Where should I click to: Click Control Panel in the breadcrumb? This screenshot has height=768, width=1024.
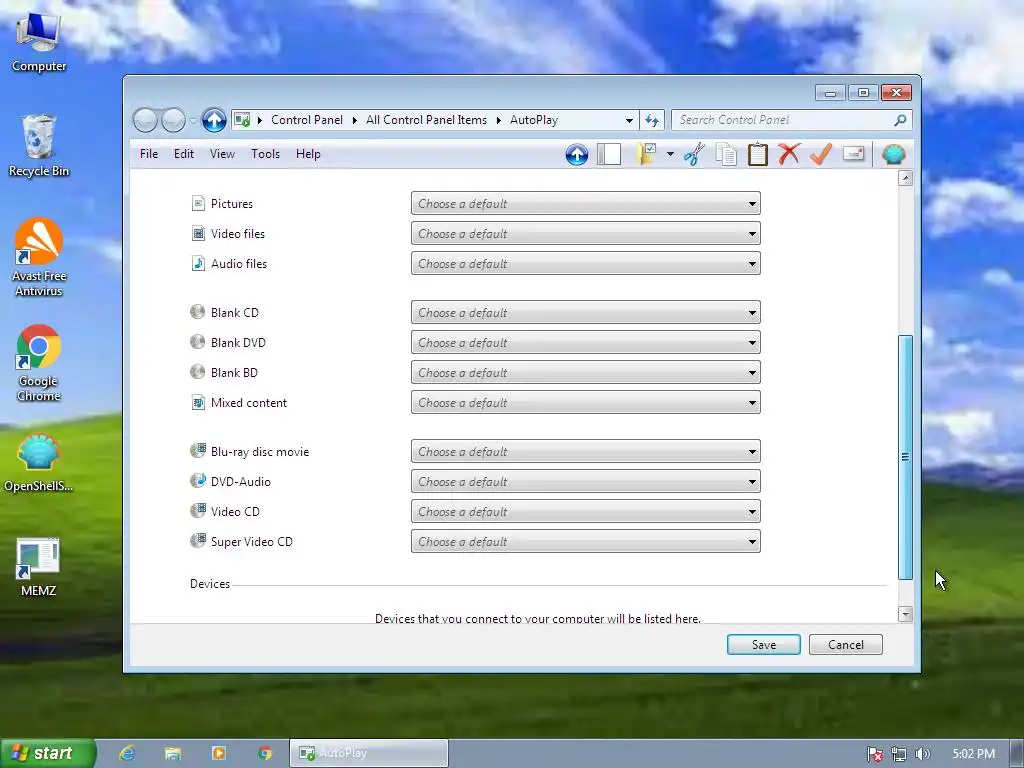click(307, 120)
